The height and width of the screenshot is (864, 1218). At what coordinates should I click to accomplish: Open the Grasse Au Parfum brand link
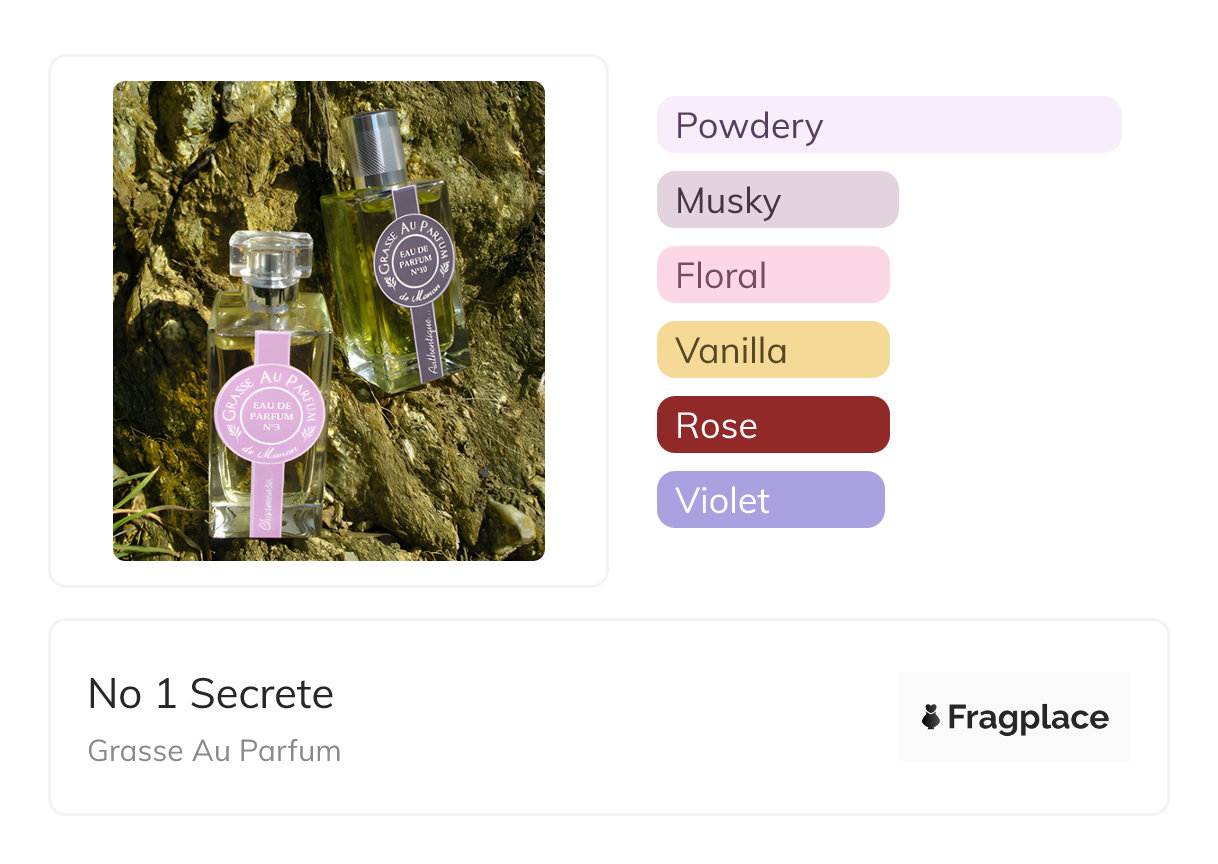[214, 751]
